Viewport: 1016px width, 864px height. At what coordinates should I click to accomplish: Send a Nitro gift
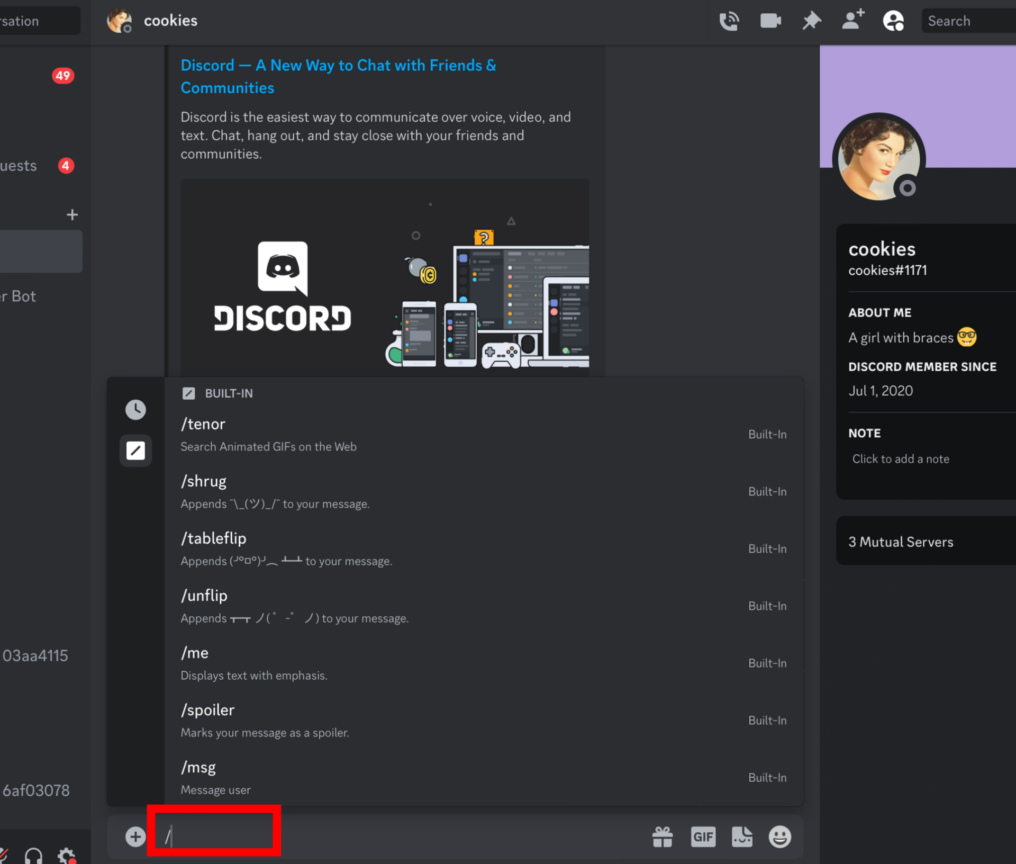pos(662,836)
